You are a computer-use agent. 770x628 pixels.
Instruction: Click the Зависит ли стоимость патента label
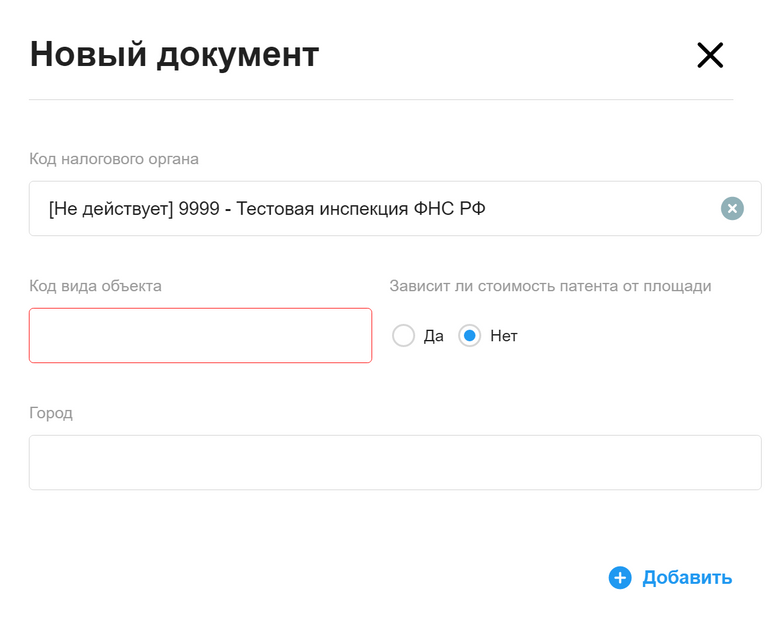pos(550,286)
